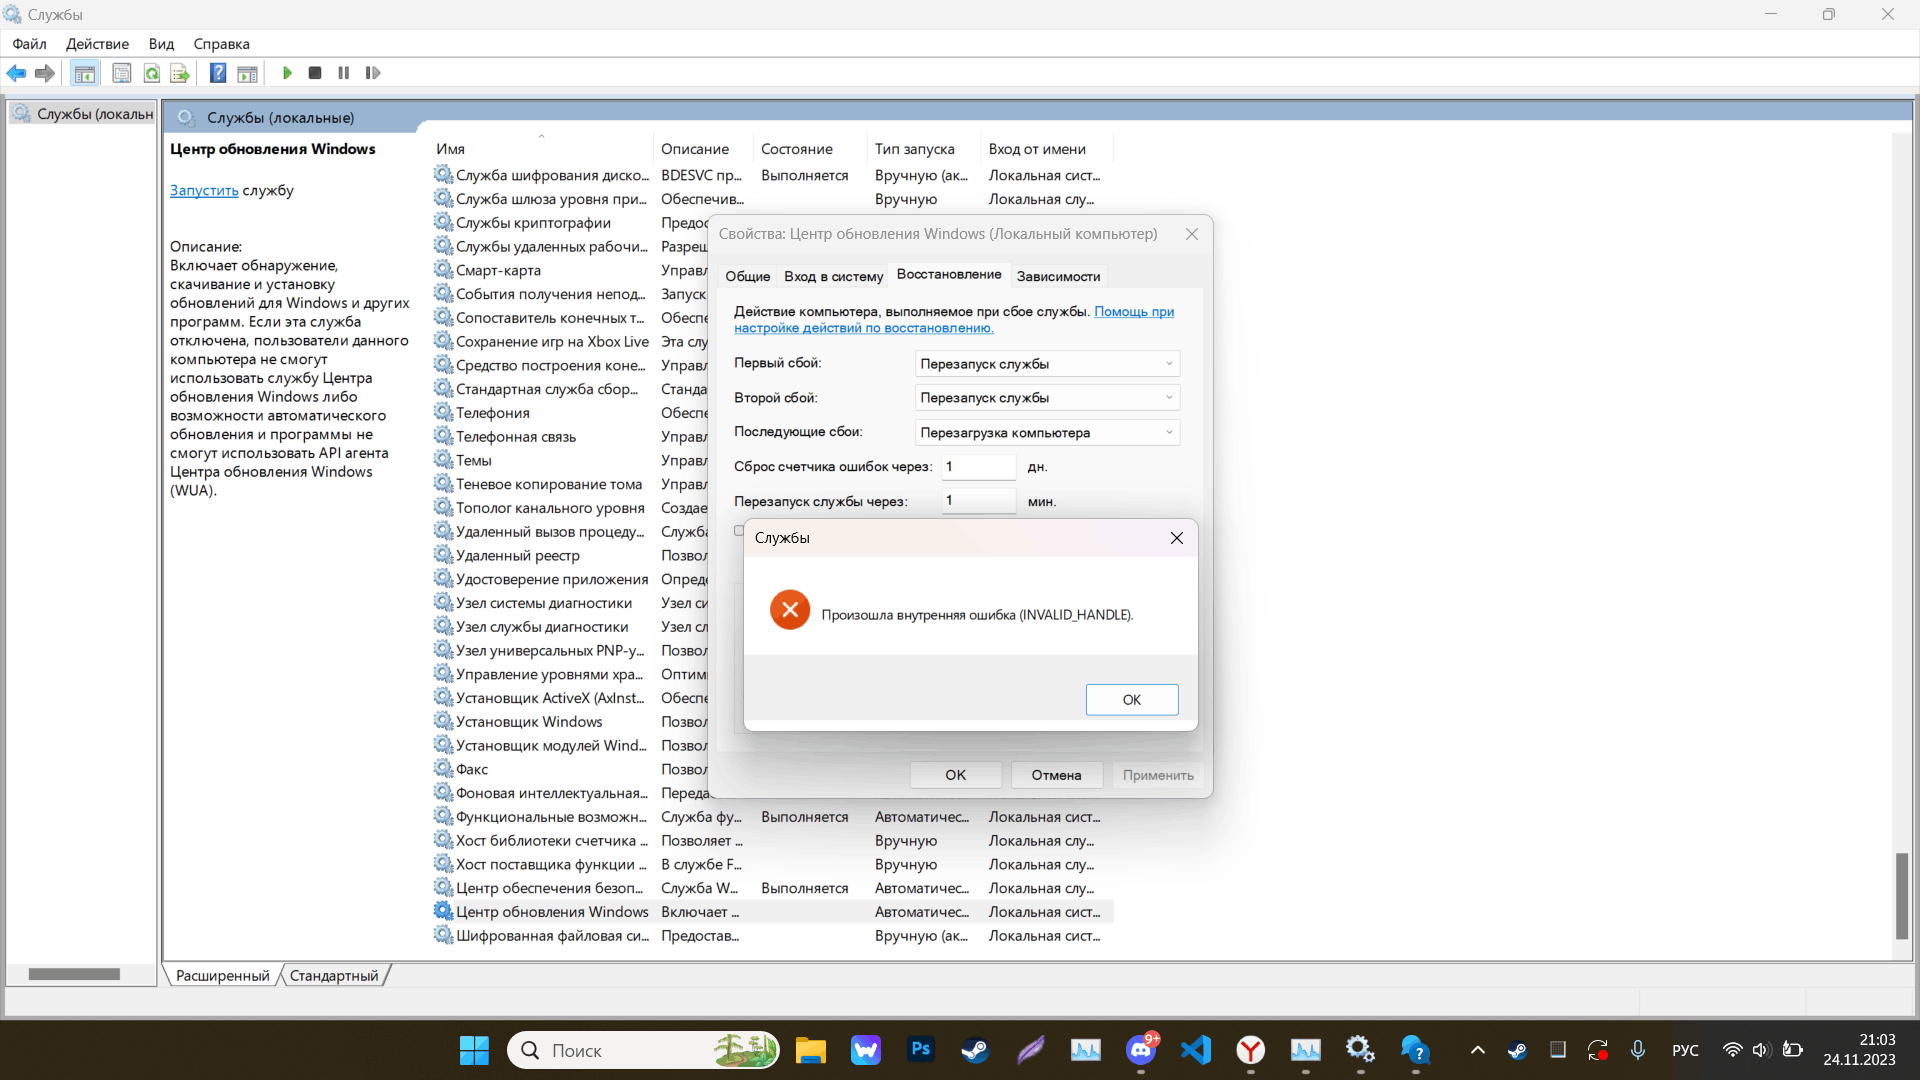The width and height of the screenshot is (1920, 1080).
Task: Click the Windows Start button
Action: (x=474, y=1050)
